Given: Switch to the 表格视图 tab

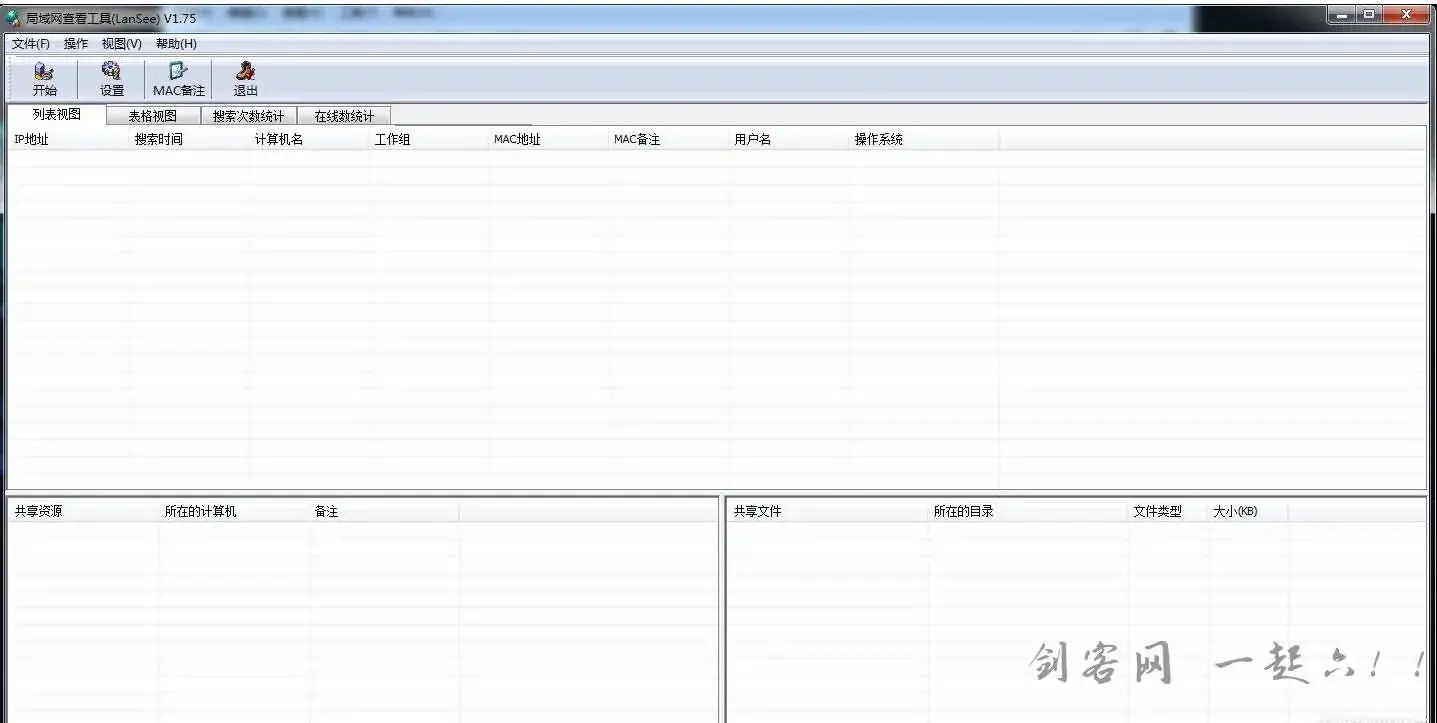Looking at the screenshot, I should click(x=152, y=116).
